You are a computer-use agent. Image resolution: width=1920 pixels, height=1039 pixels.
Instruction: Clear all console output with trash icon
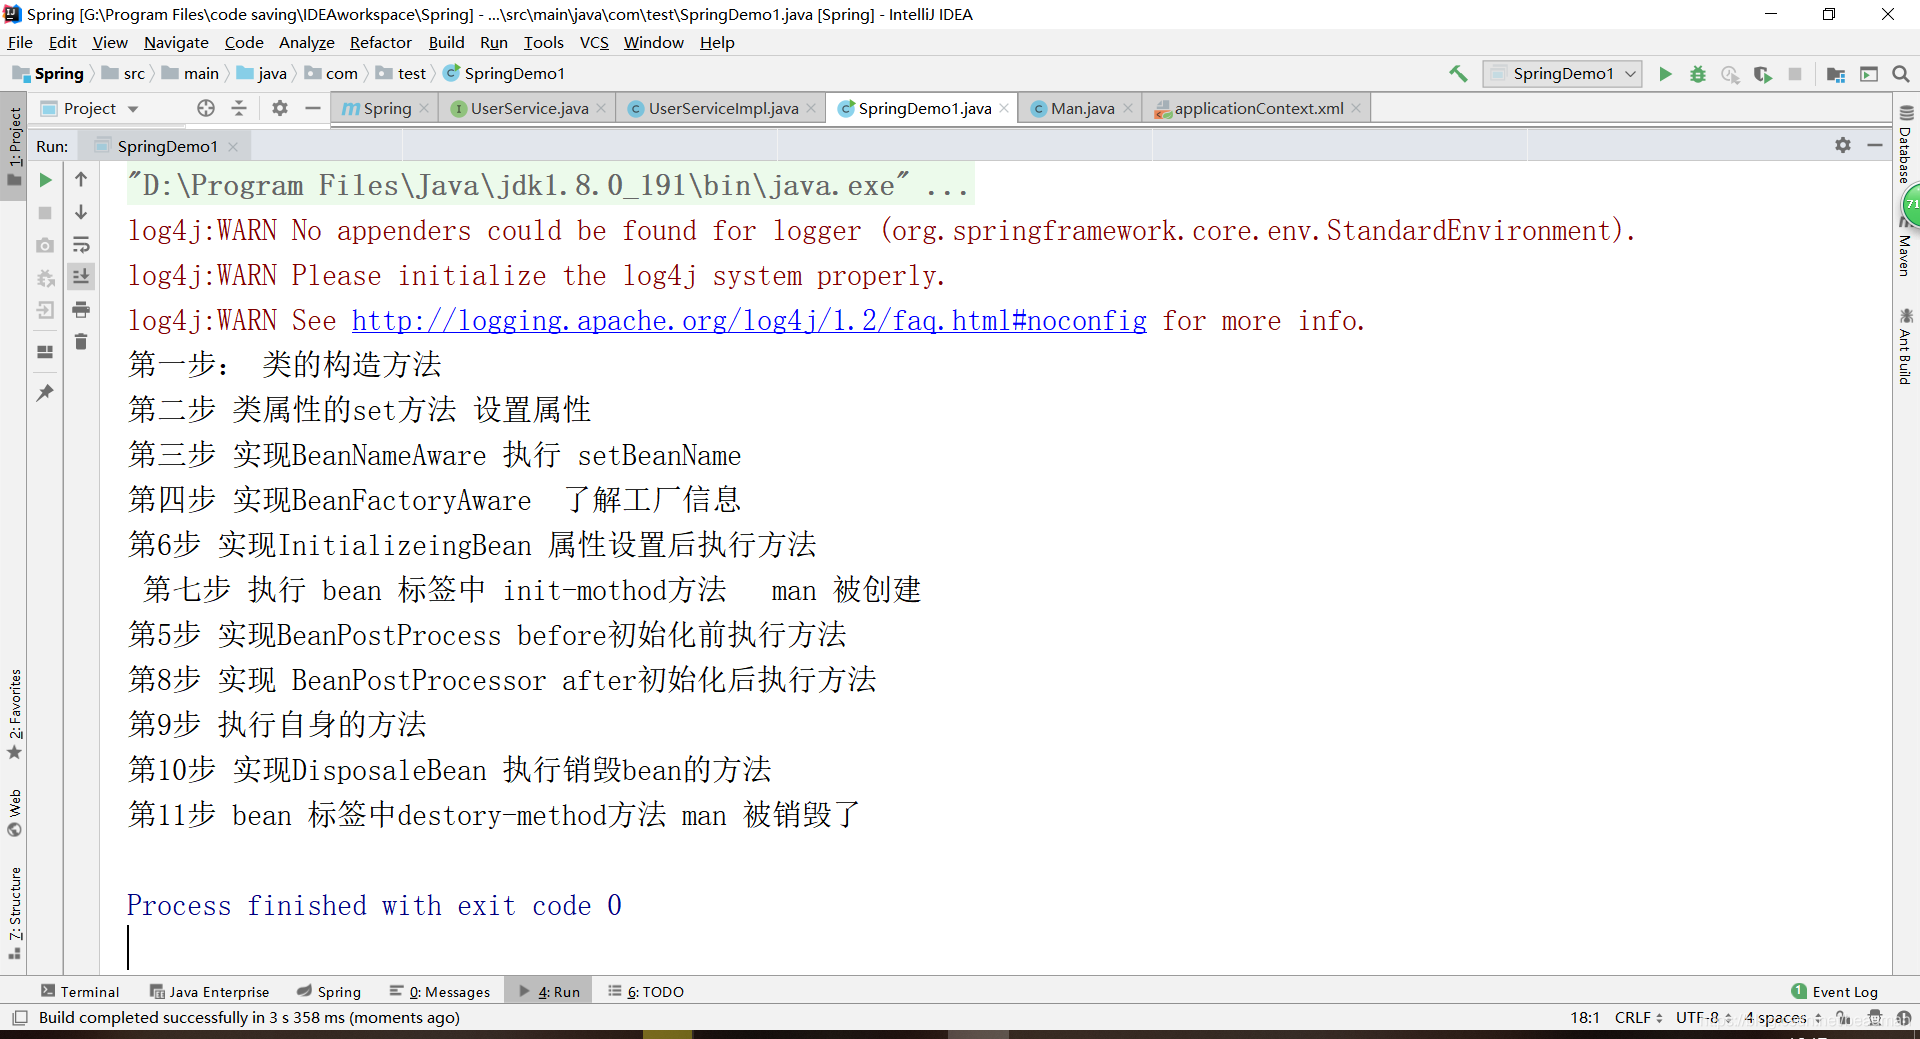click(x=81, y=341)
